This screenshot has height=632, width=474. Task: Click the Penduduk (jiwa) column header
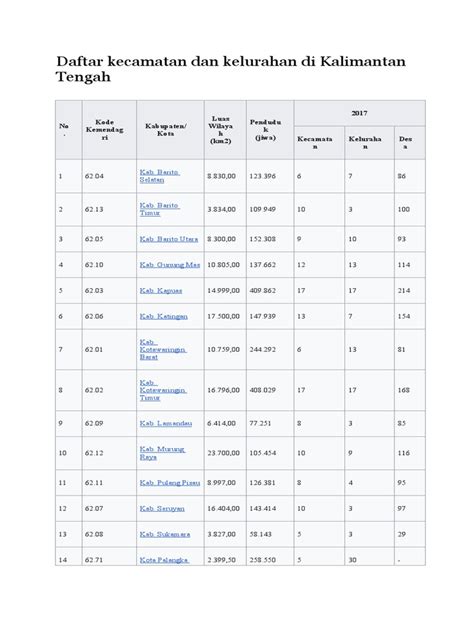265,129
